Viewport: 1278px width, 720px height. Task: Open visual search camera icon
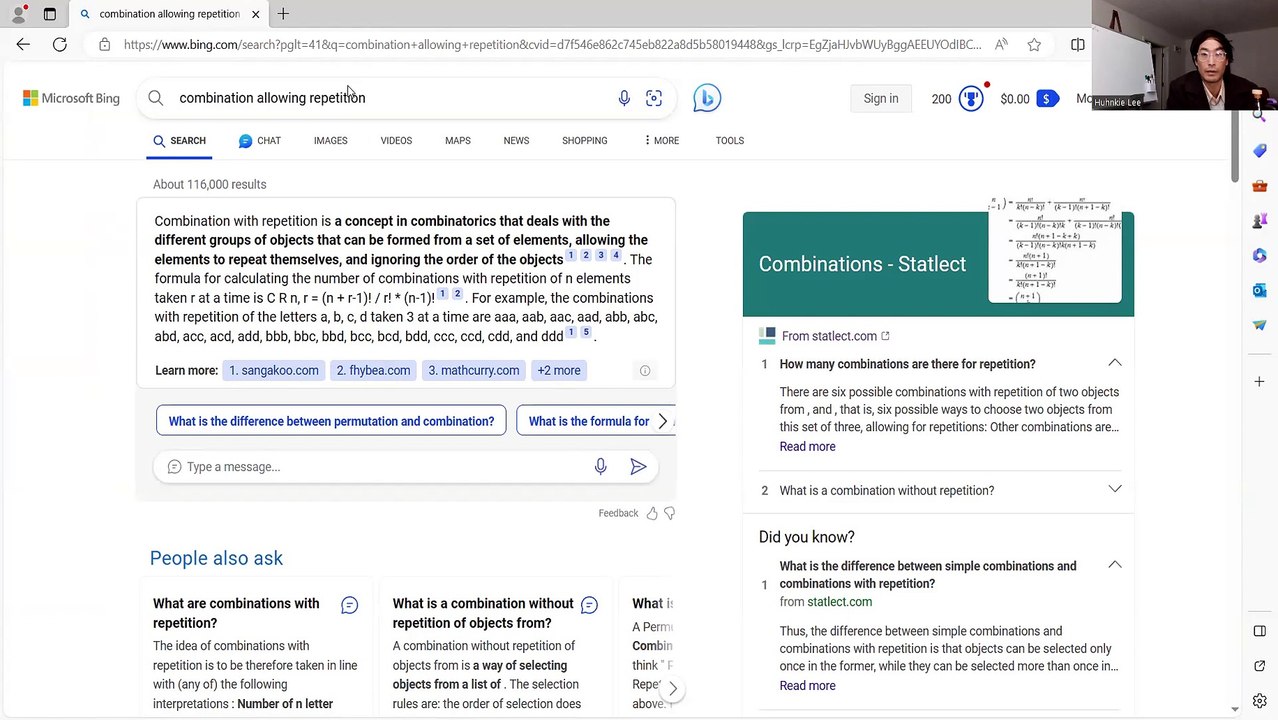[x=654, y=98]
